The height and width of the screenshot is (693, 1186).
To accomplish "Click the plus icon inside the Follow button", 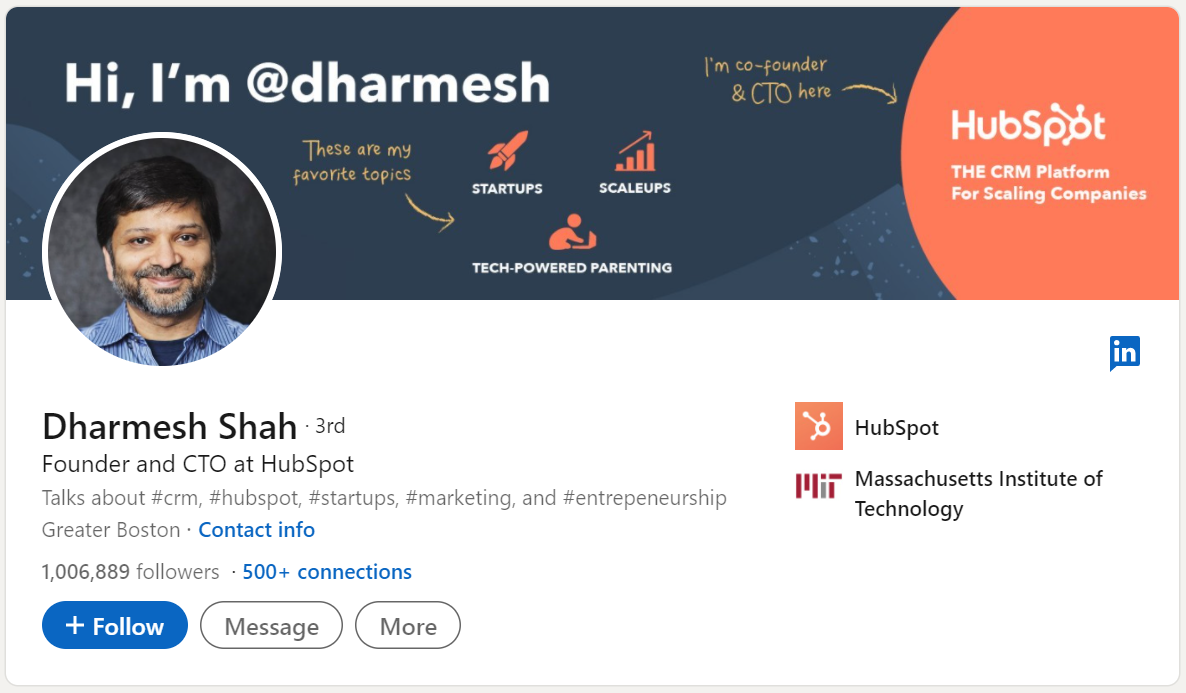I will click(73, 624).
